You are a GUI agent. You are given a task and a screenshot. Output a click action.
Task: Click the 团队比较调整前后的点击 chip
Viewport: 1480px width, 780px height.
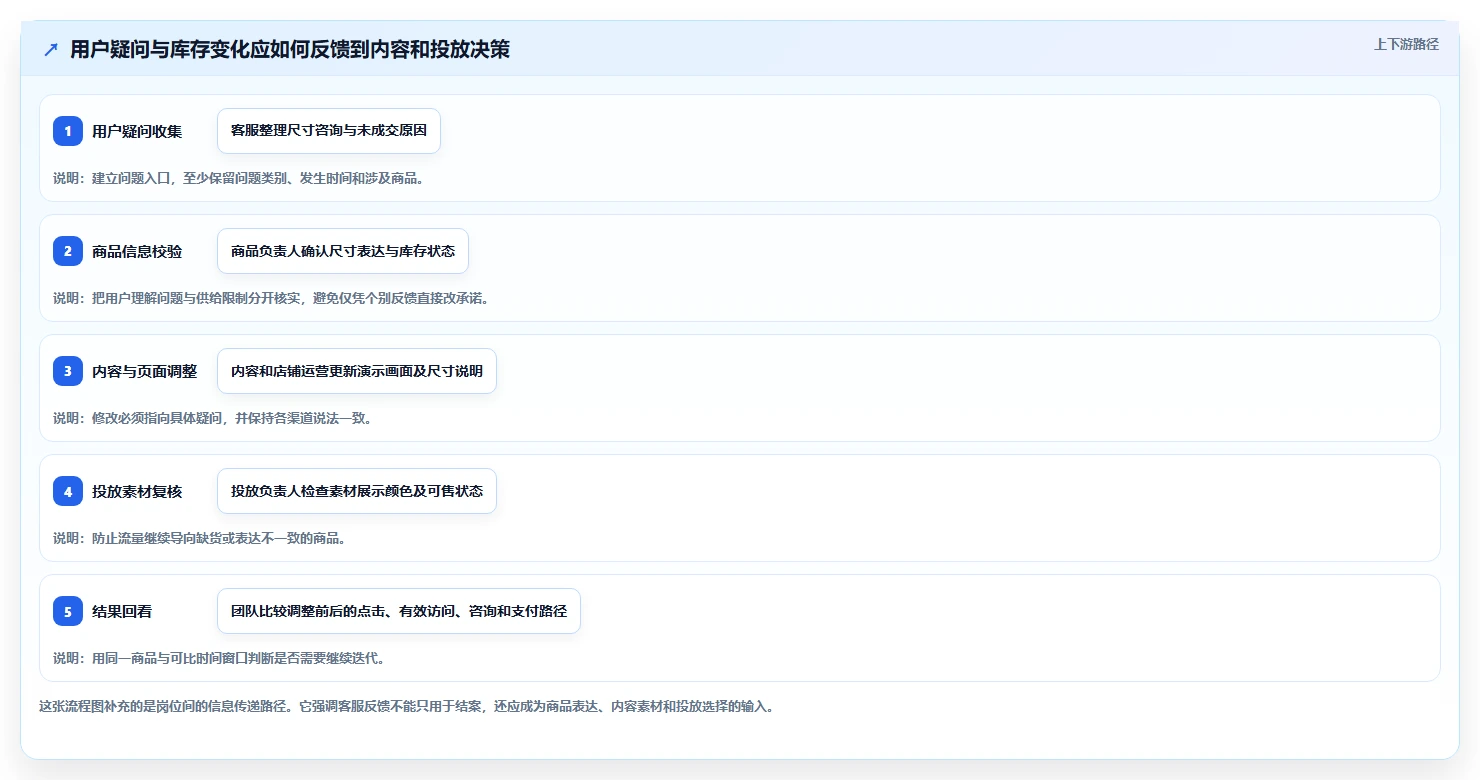click(x=399, y=611)
